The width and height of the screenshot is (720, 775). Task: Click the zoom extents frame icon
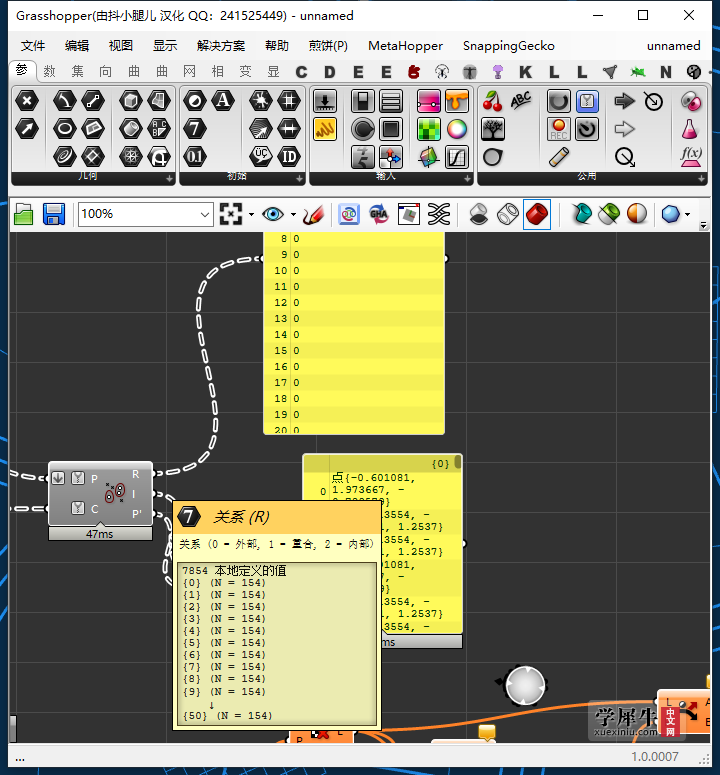tap(231, 215)
